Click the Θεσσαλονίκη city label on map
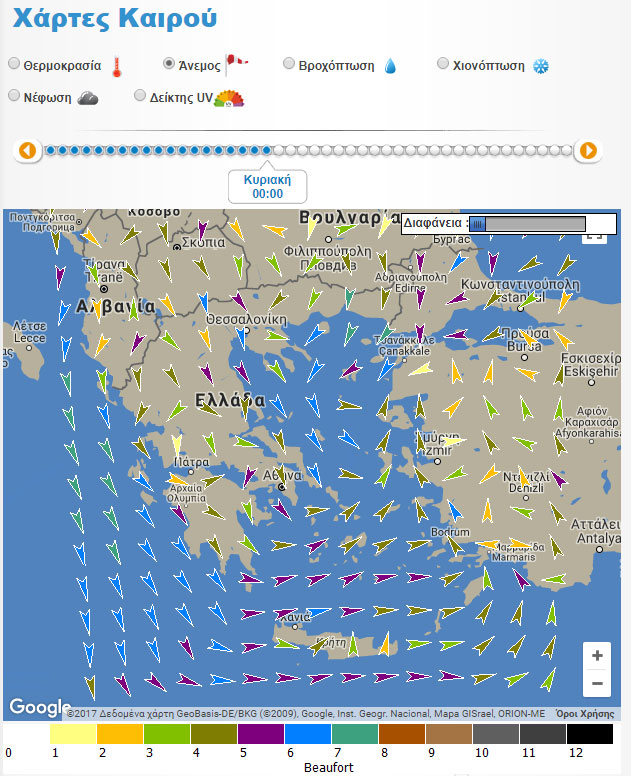631x776 pixels. tap(246, 319)
